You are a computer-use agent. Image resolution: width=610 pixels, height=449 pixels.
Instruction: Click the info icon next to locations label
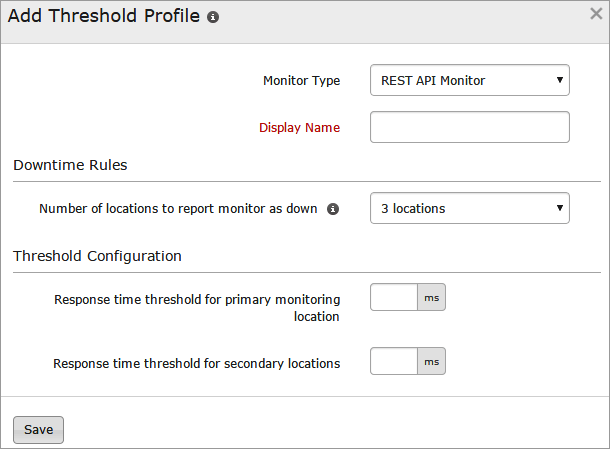pos(333,209)
